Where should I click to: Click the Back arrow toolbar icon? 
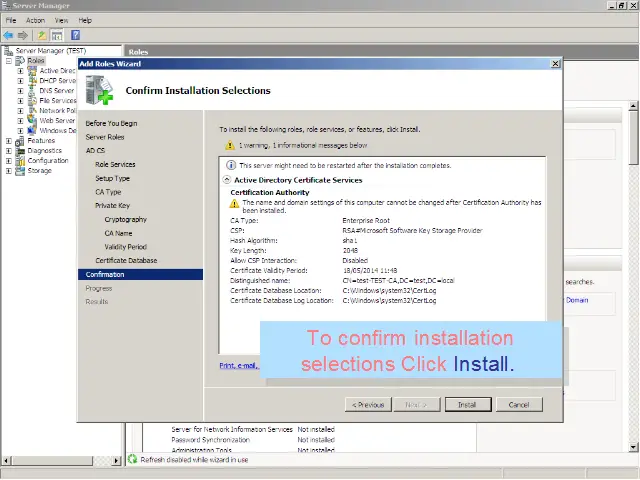coord(9,35)
